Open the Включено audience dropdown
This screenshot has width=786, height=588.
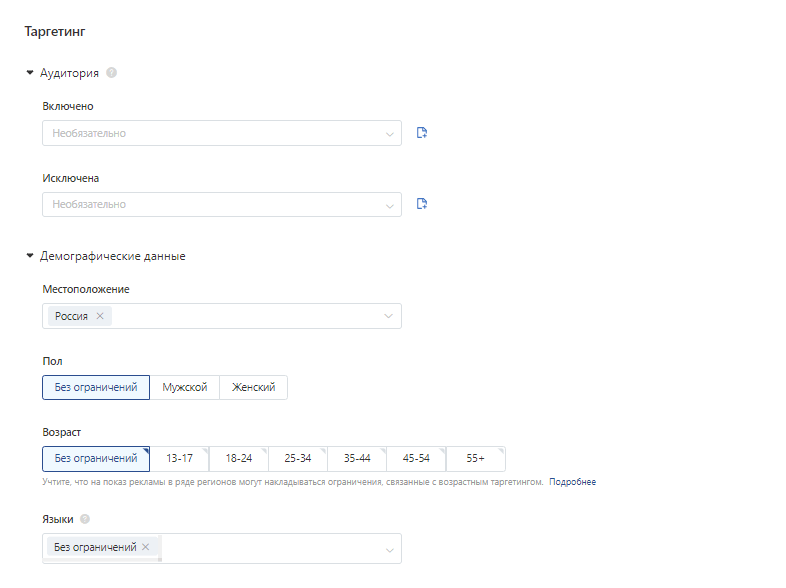click(x=222, y=133)
